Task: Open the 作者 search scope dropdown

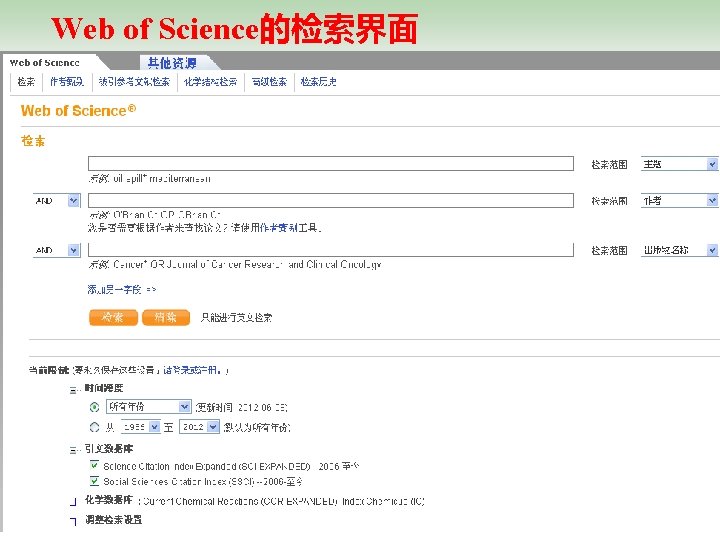Action: point(679,201)
